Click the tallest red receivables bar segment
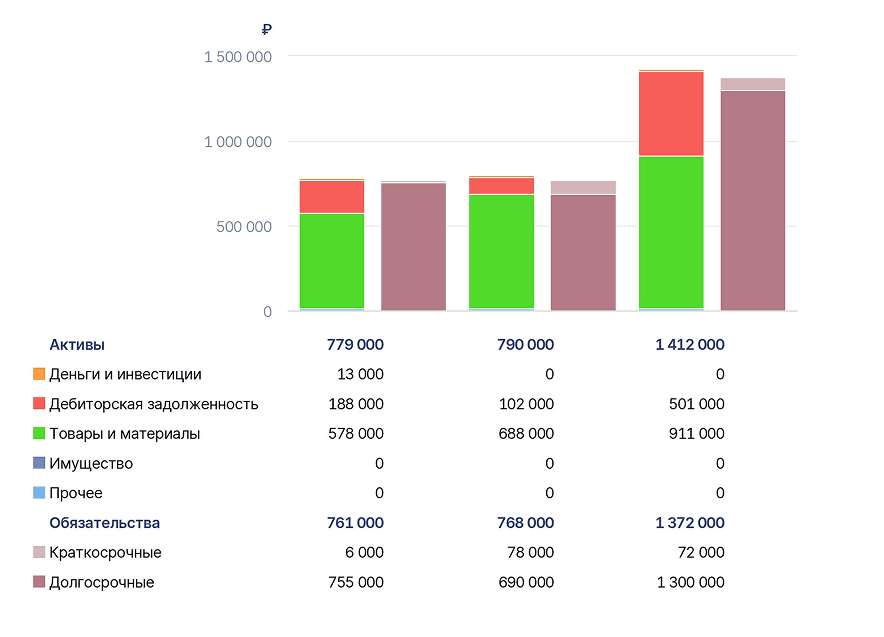884x637 pixels. click(671, 114)
